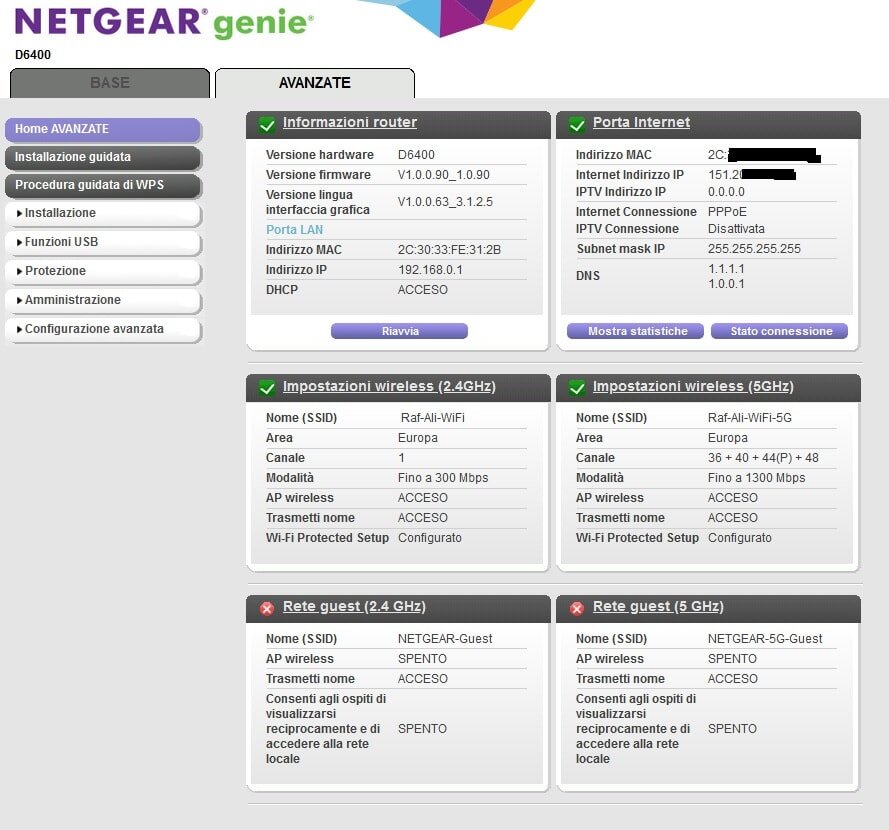Click the NETGEAR genie logo
The height and width of the screenshot is (830, 889).
click(x=164, y=22)
